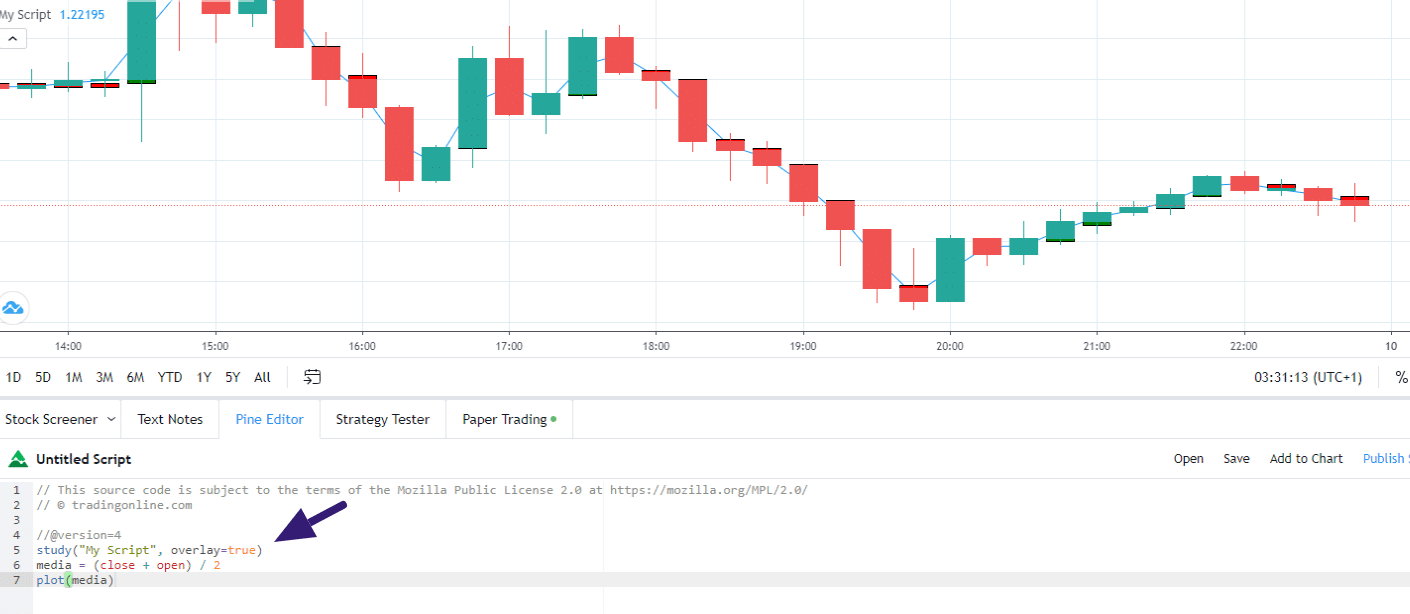Image resolution: width=1410 pixels, height=614 pixels.
Task: Click the green Pine script logo icon
Action: [17, 459]
